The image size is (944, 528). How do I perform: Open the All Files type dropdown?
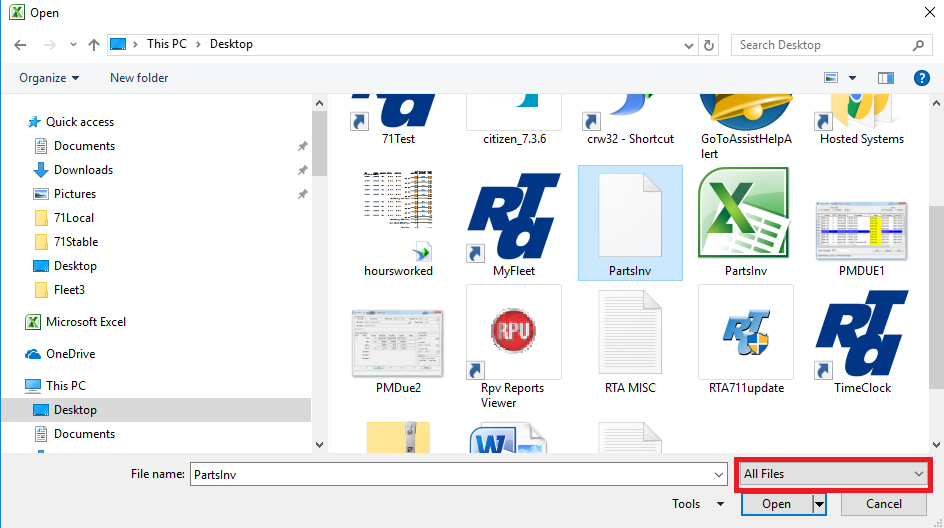coord(833,474)
